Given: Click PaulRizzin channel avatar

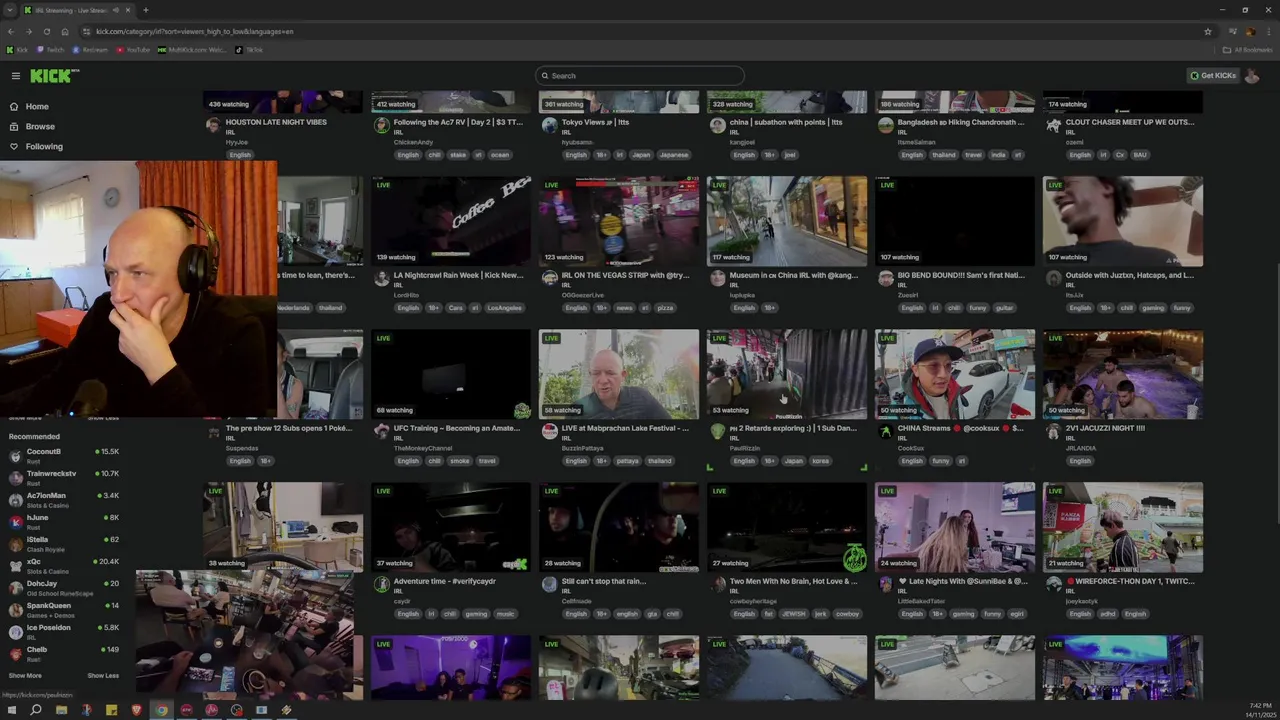Looking at the screenshot, I should point(717,431).
